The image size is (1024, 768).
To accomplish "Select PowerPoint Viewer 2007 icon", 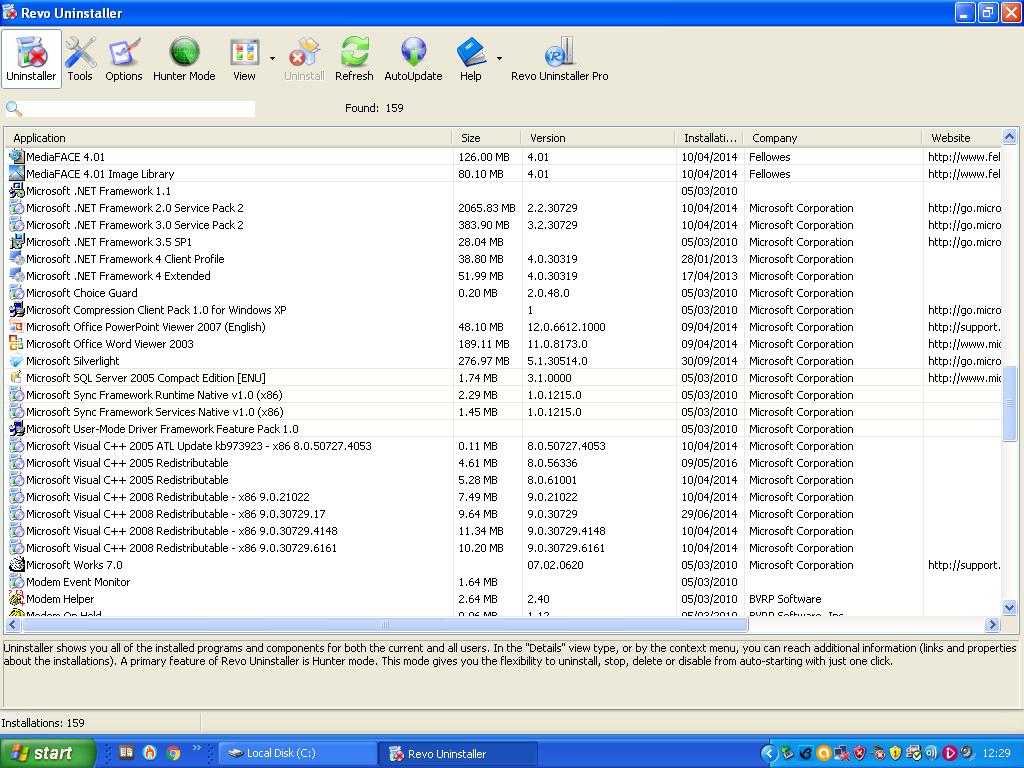I will [x=16, y=327].
